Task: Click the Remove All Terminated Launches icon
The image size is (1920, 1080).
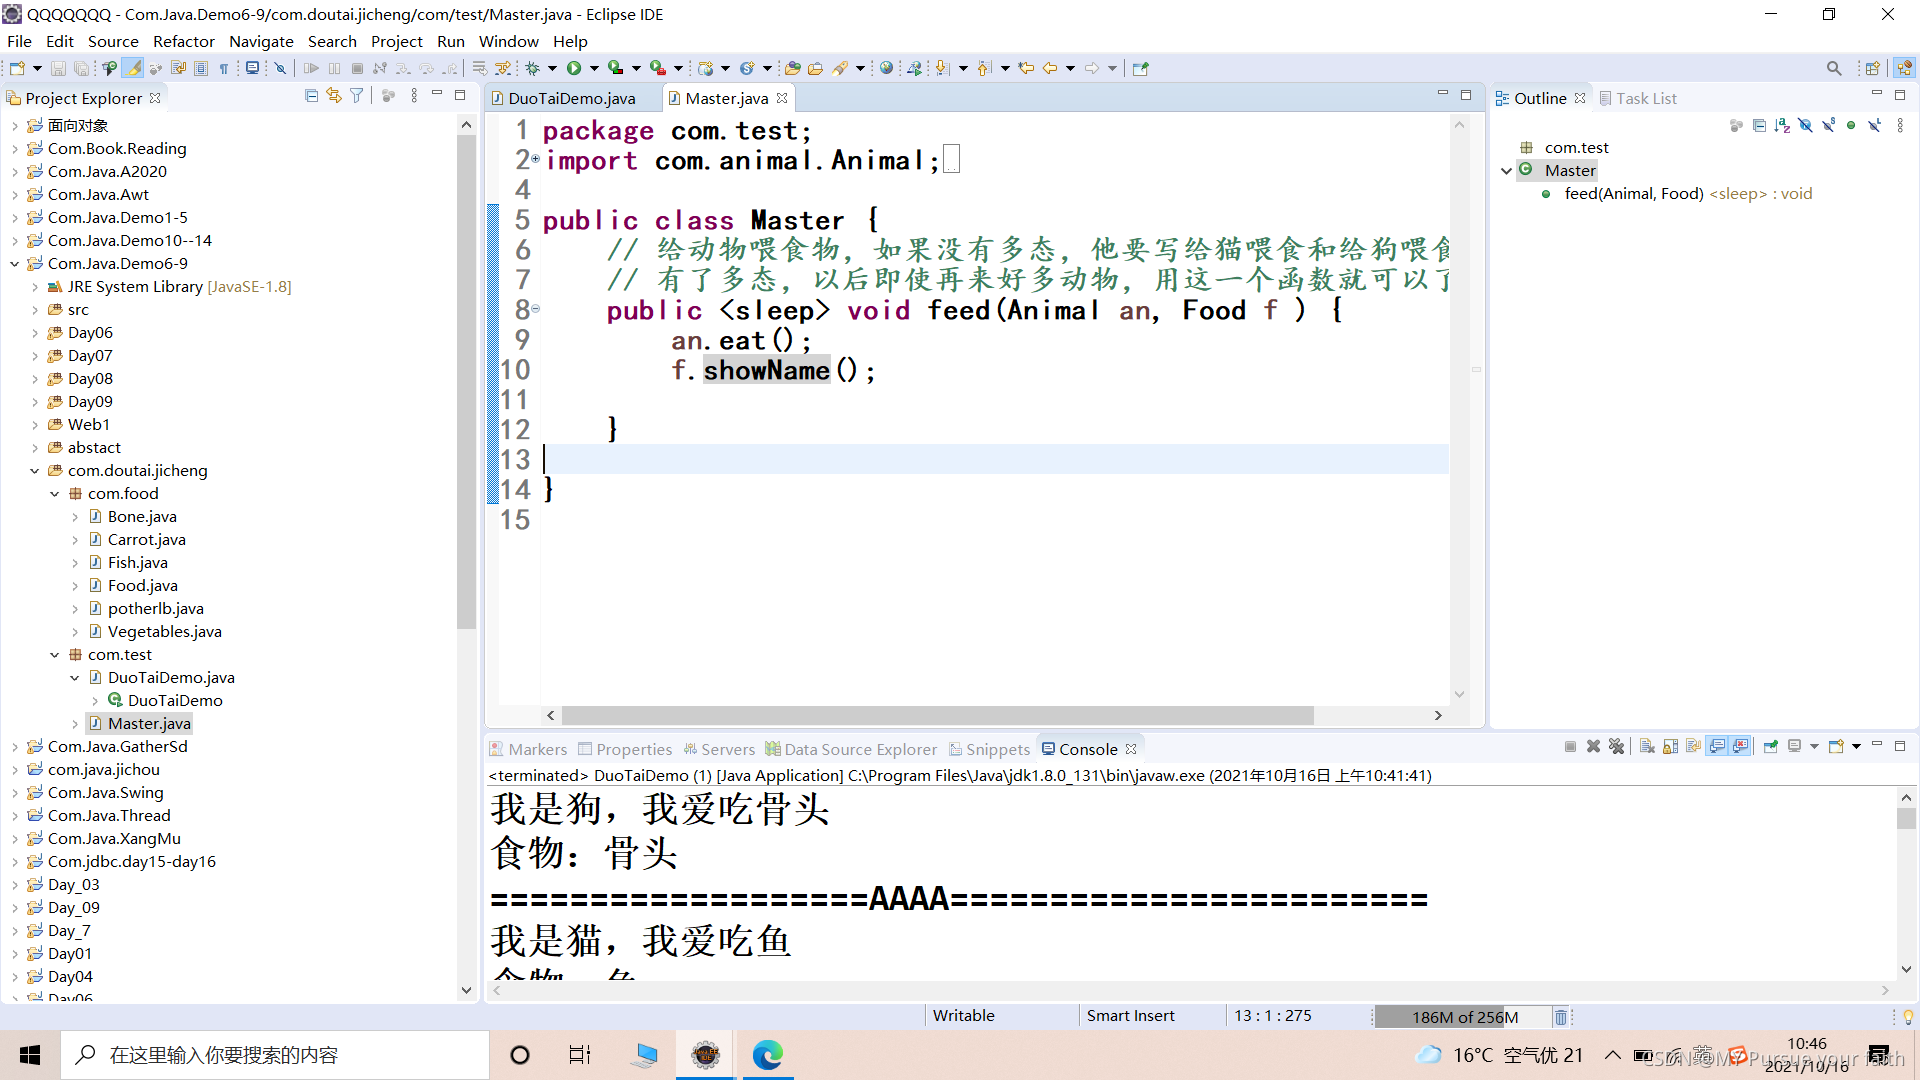Action: click(x=1616, y=747)
